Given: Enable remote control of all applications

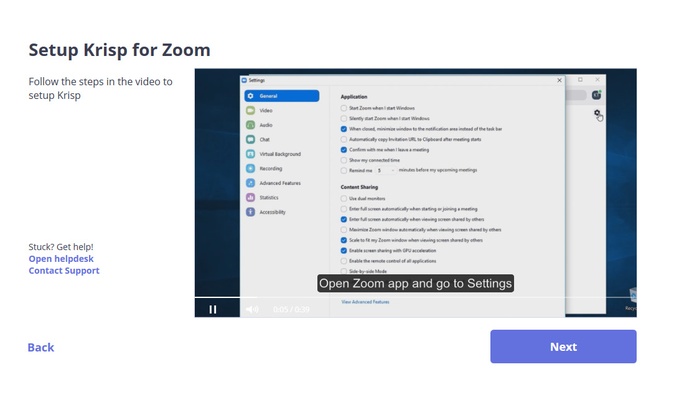Looking at the screenshot, I should (343, 261).
